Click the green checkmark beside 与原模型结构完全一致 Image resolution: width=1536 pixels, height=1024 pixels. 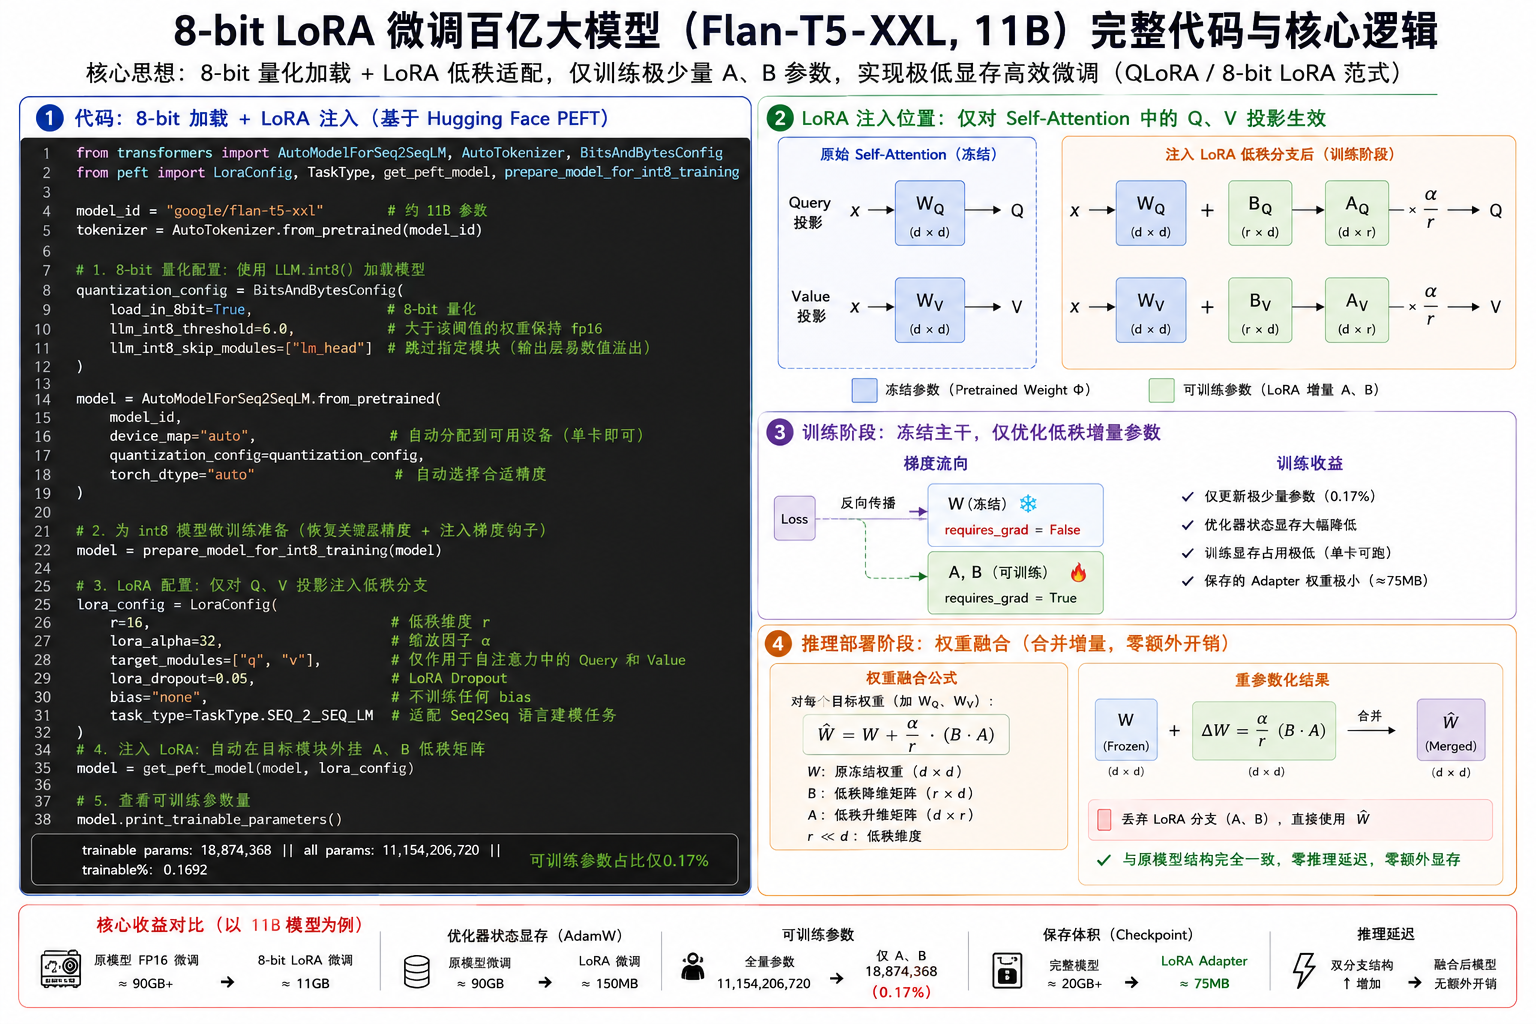click(x=1104, y=859)
